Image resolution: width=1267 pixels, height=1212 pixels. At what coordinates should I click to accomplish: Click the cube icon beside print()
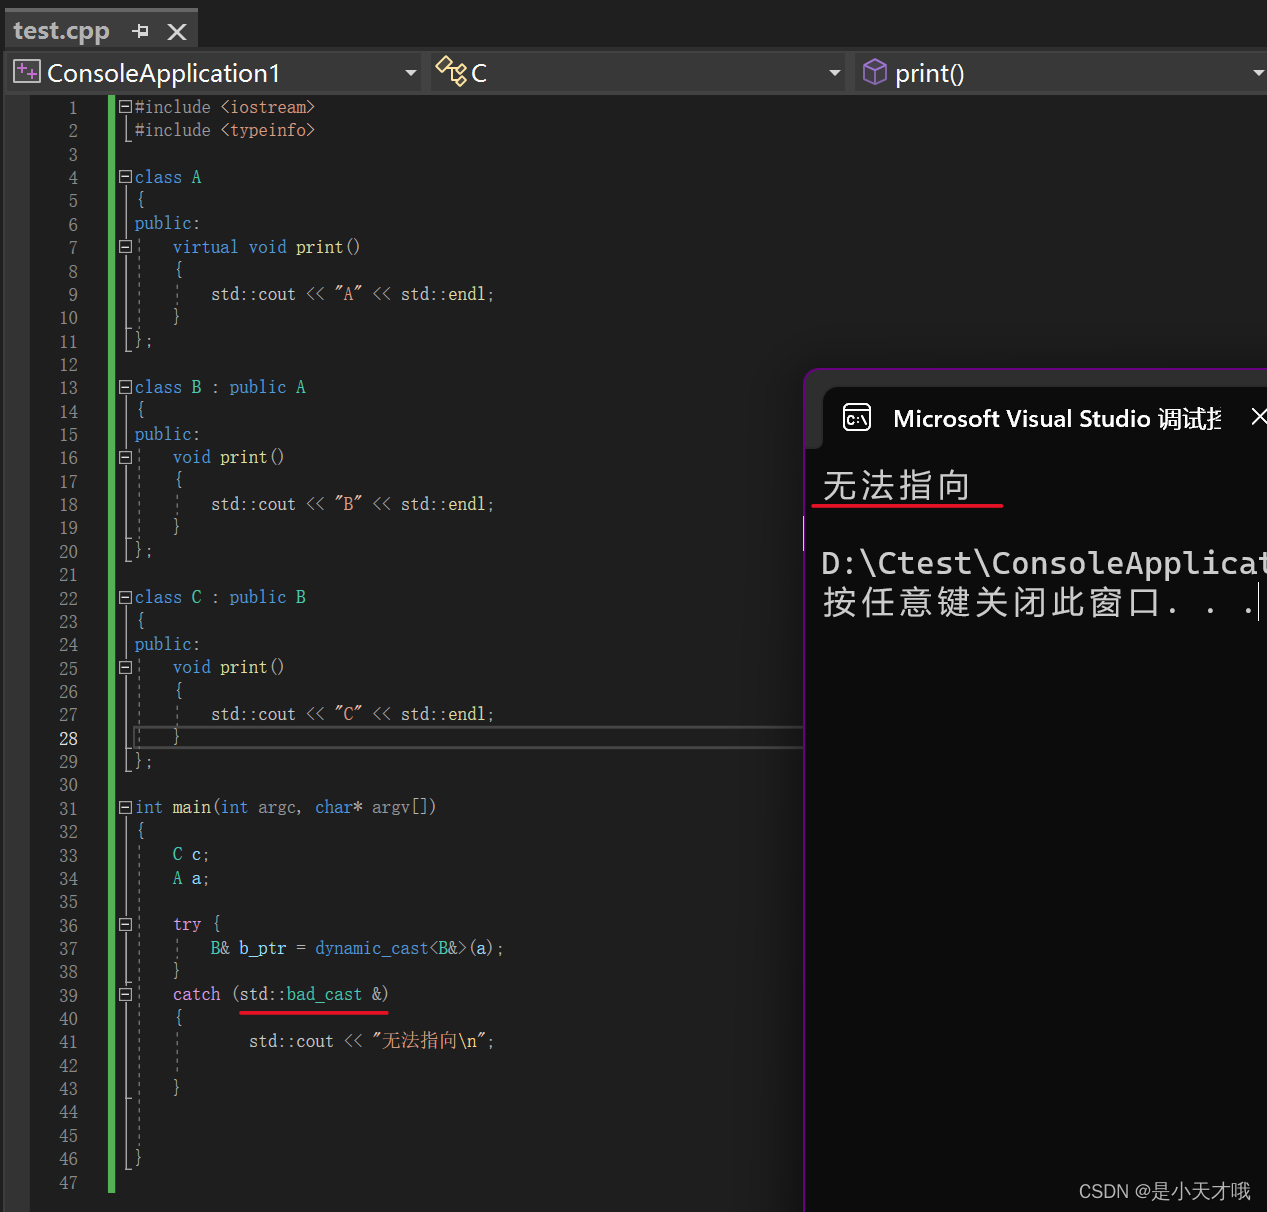pyautogui.click(x=874, y=72)
